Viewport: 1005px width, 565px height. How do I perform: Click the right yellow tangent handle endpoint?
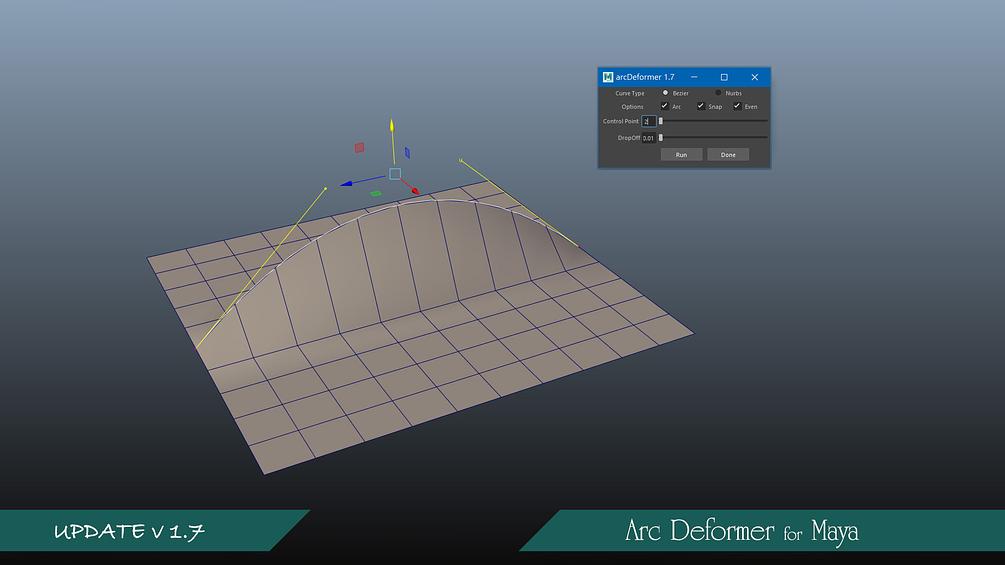point(460,160)
